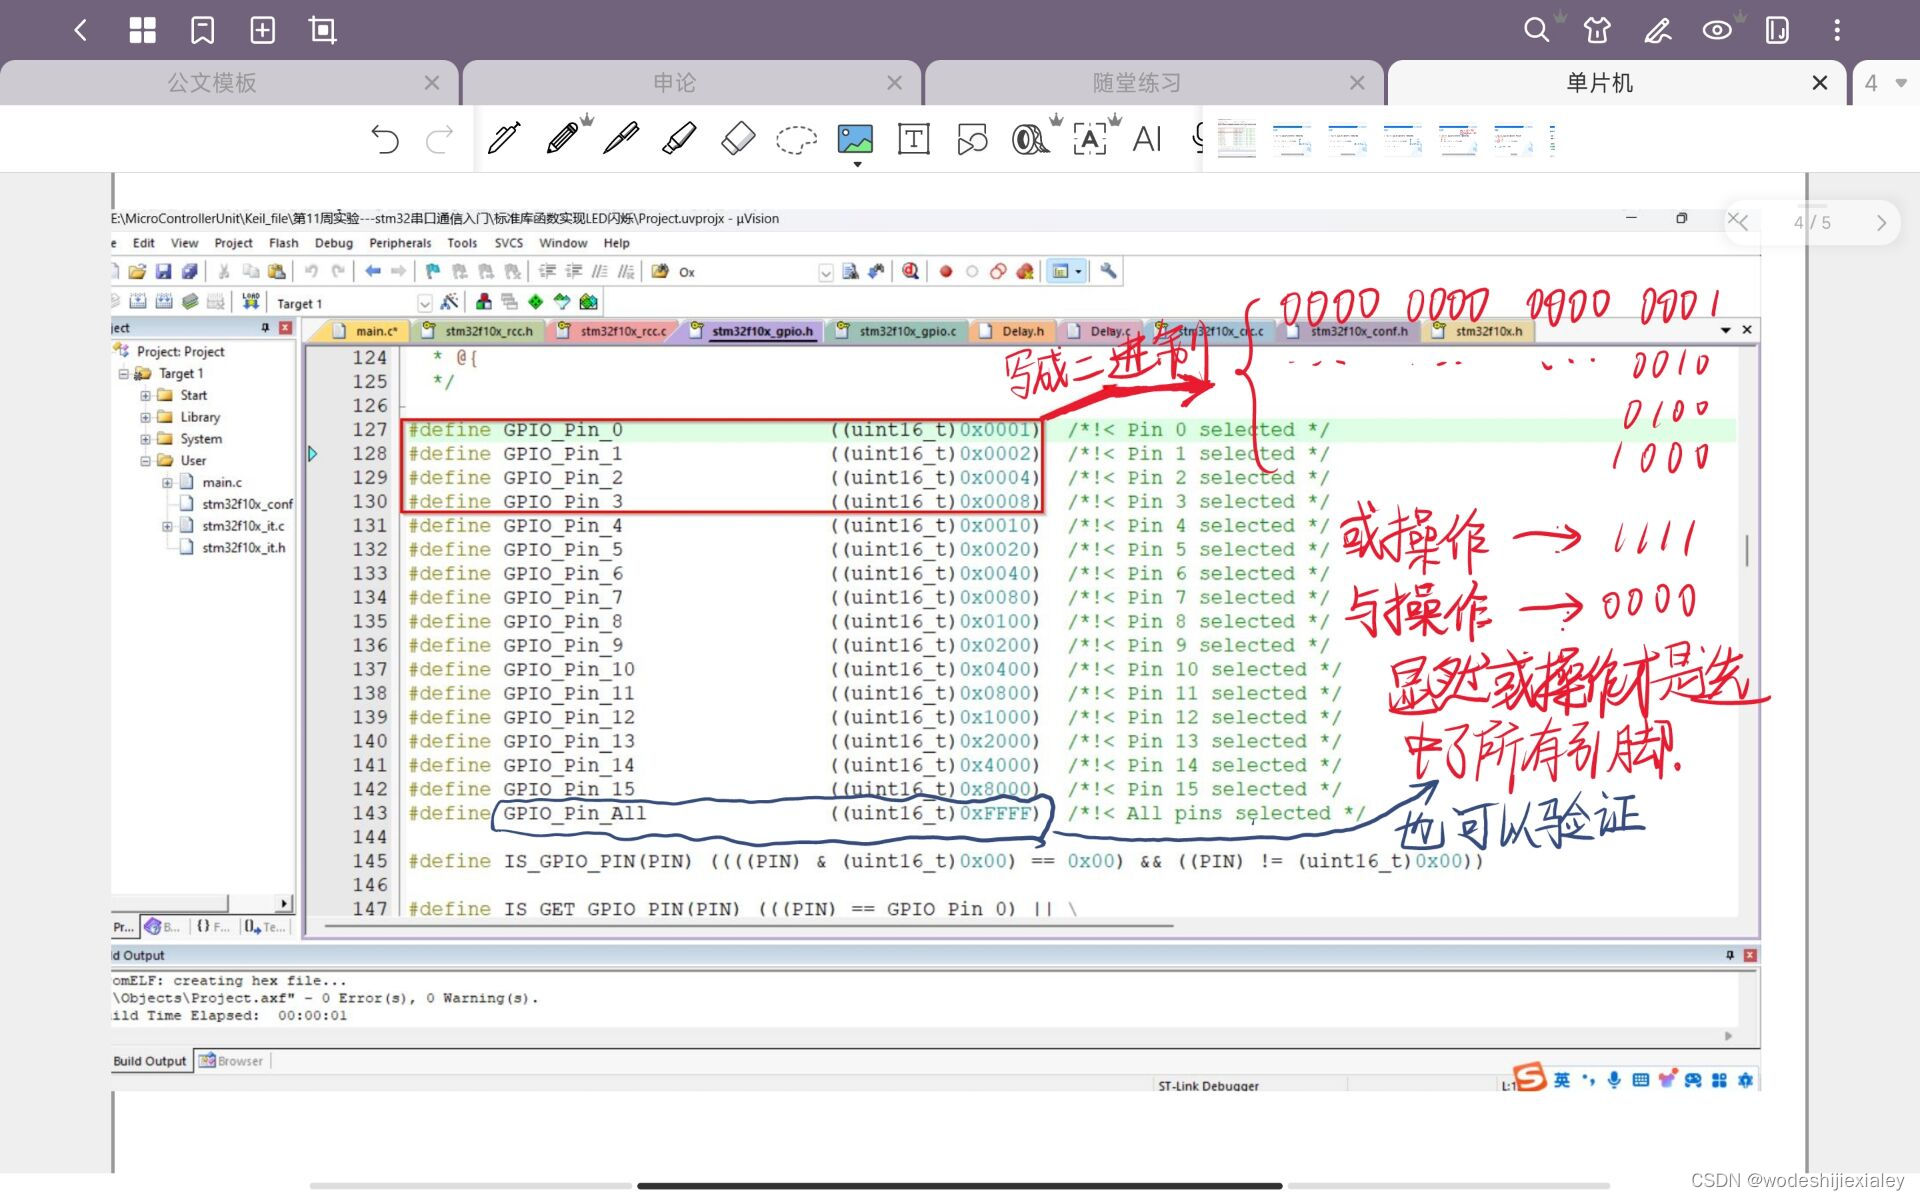Collapse the Target 1 tree node
1920x1200 pixels.
pos(123,373)
